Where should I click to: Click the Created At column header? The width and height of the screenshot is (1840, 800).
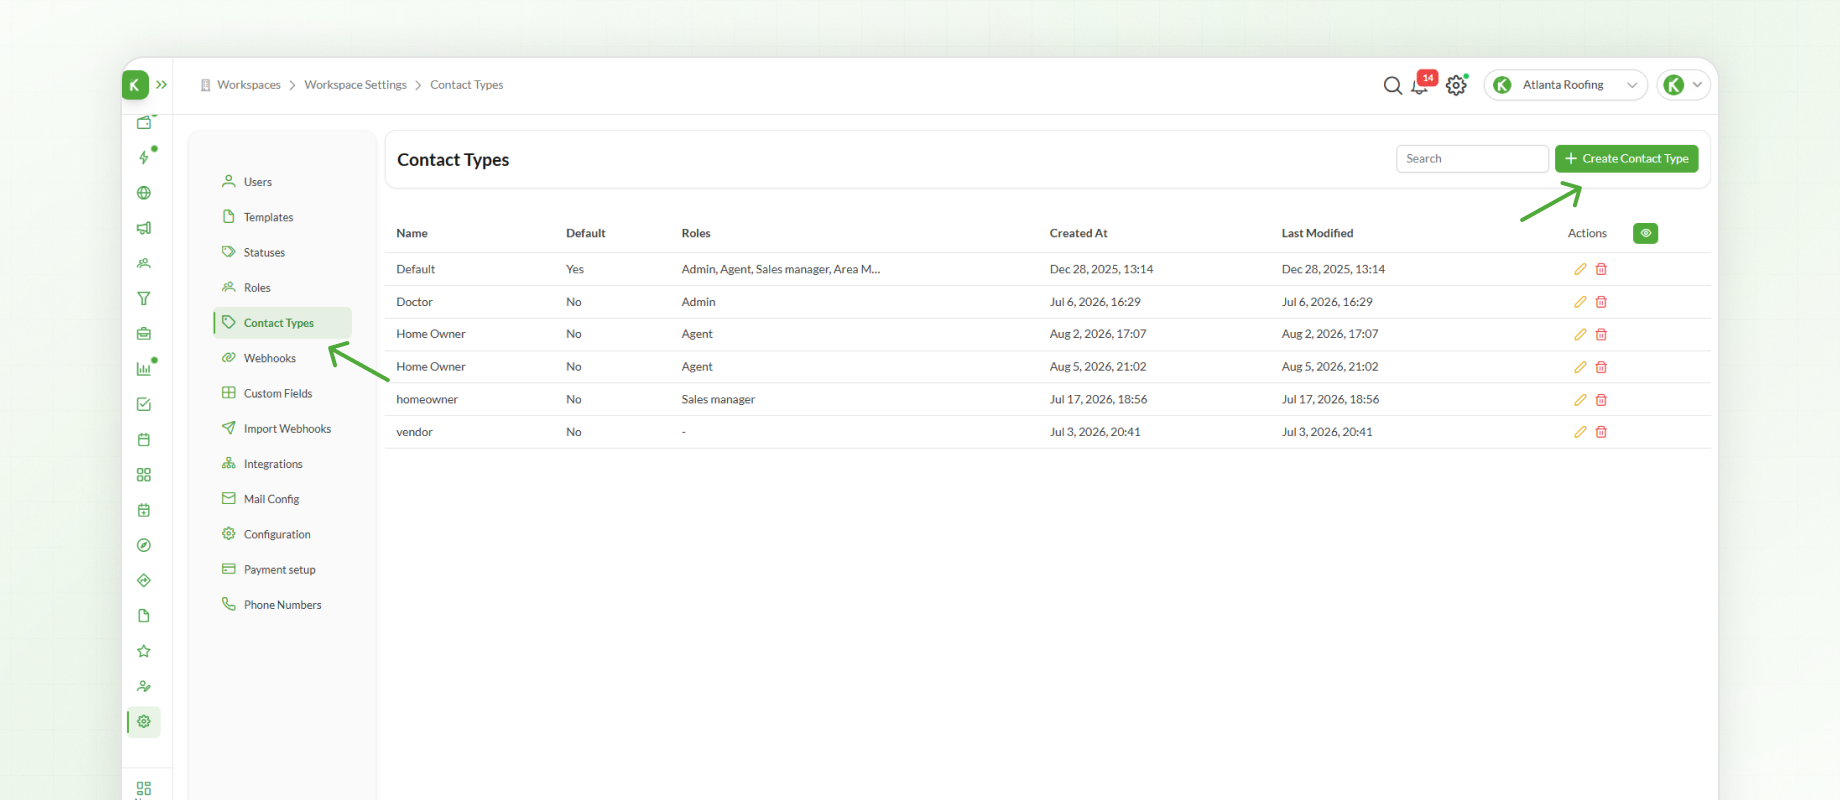(x=1078, y=233)
